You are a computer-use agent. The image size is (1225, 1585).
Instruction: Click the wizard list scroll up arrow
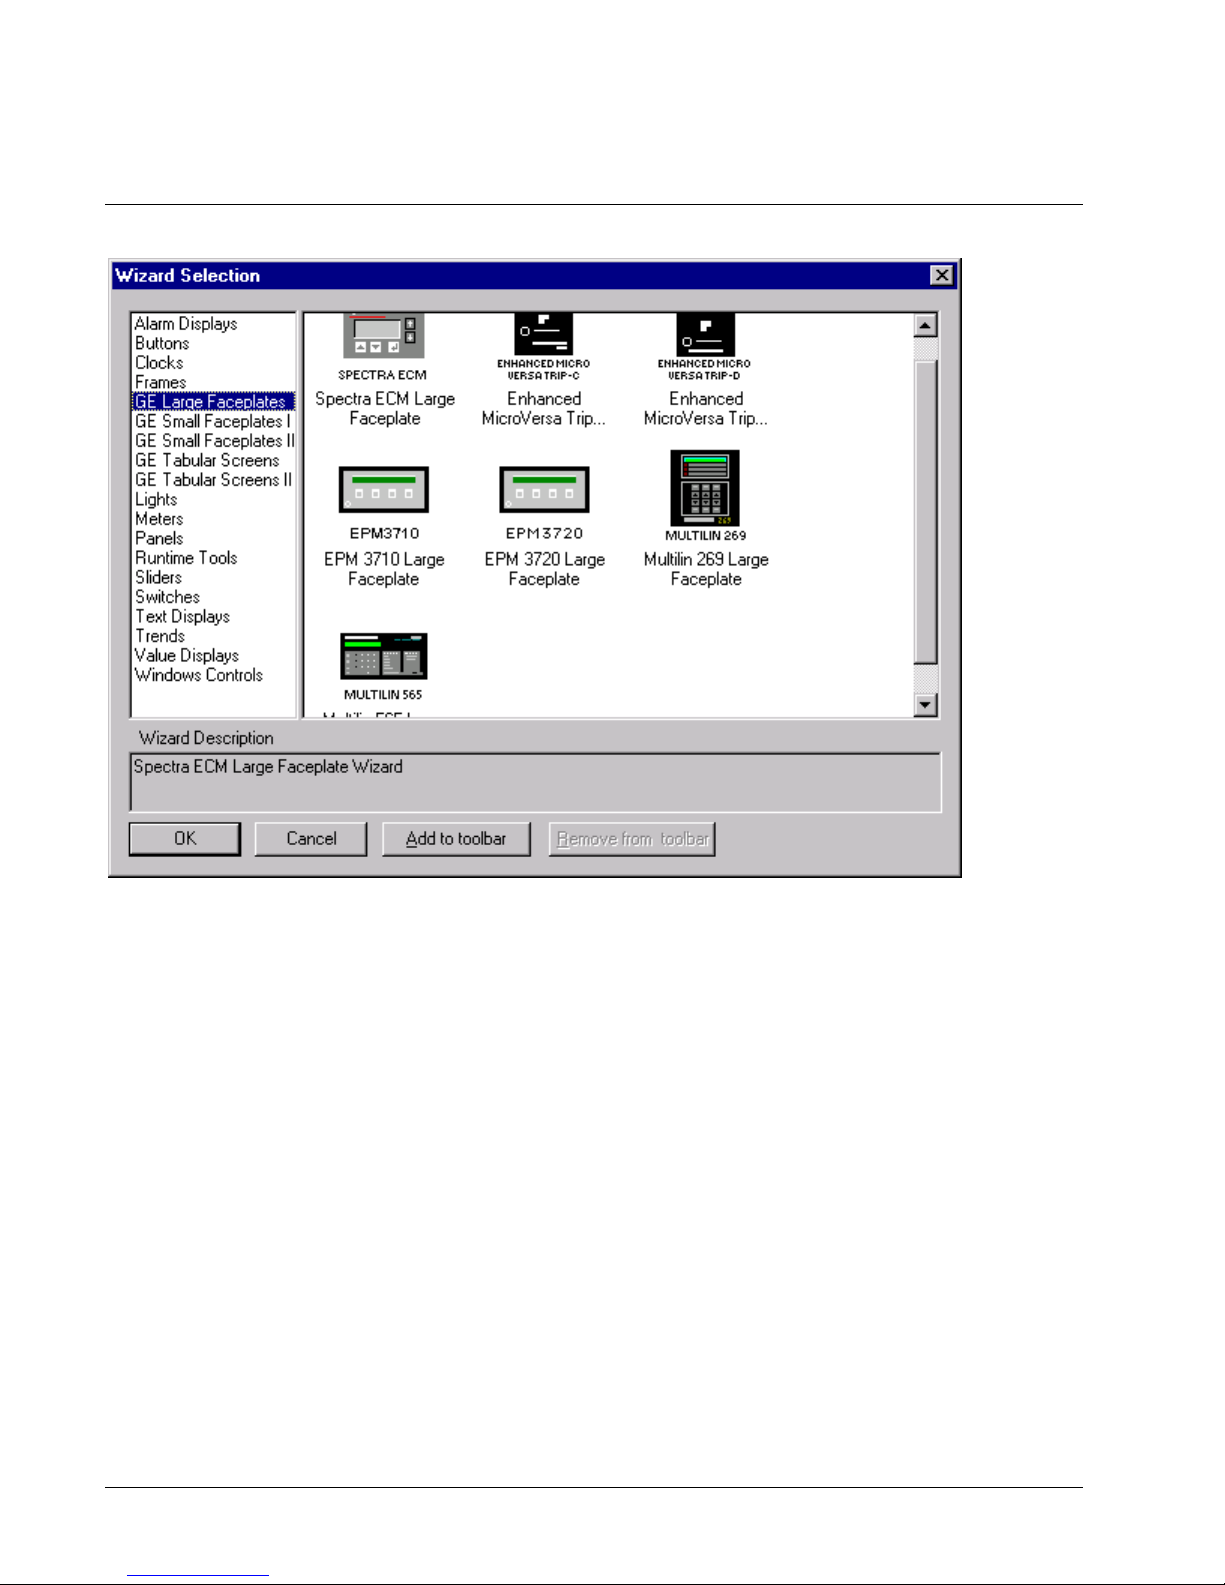point(925,326)
